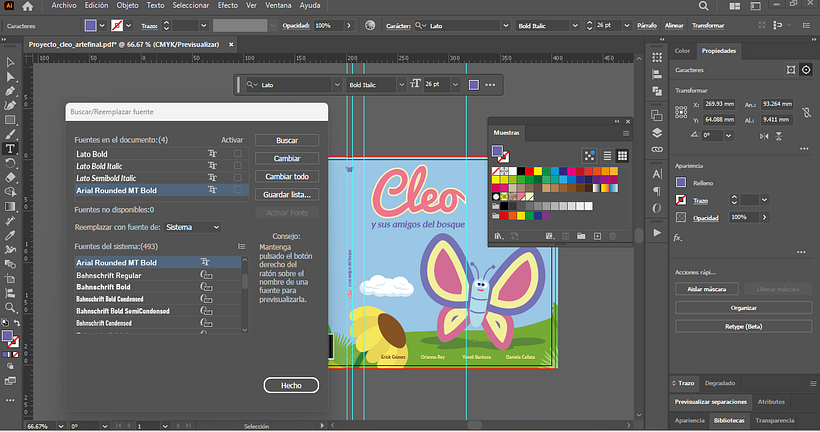This screenshot has width=820, height=432.
Task: Switch swatches to thumbnail grid view
Action: coord(622,155)
